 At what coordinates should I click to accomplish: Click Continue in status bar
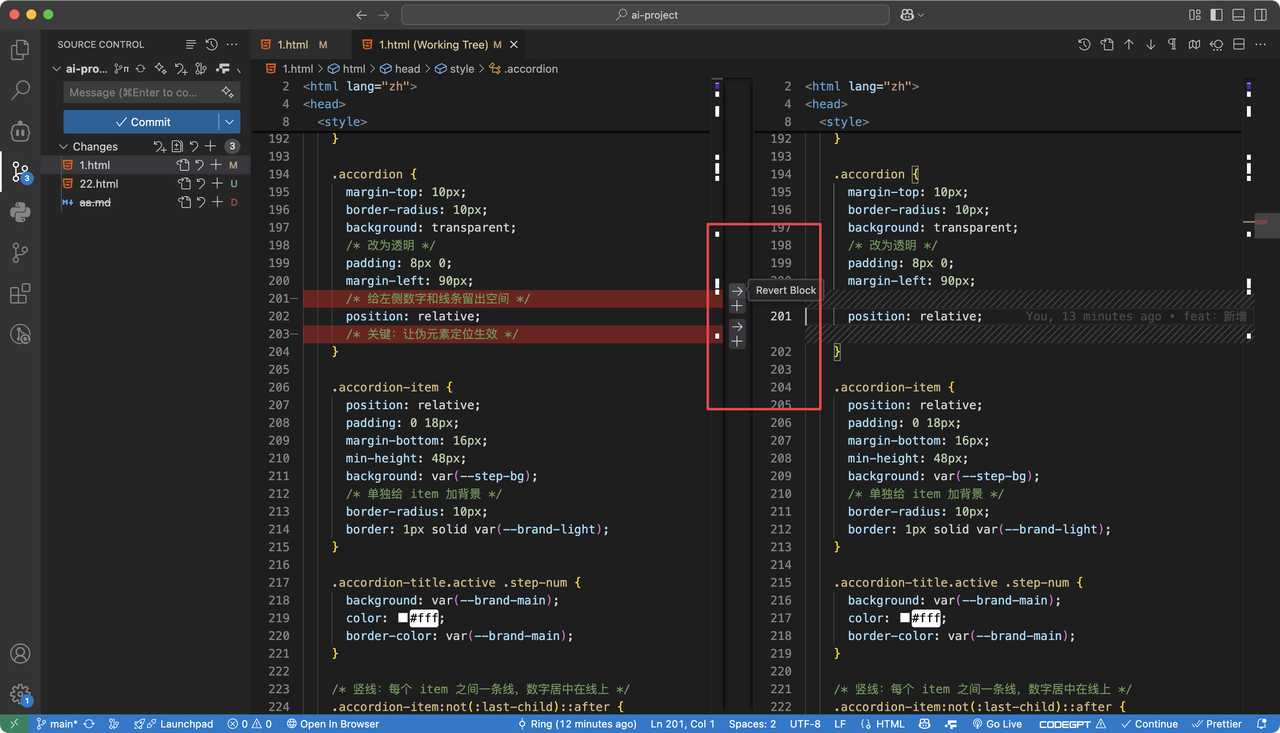[x=1149, y=724]
